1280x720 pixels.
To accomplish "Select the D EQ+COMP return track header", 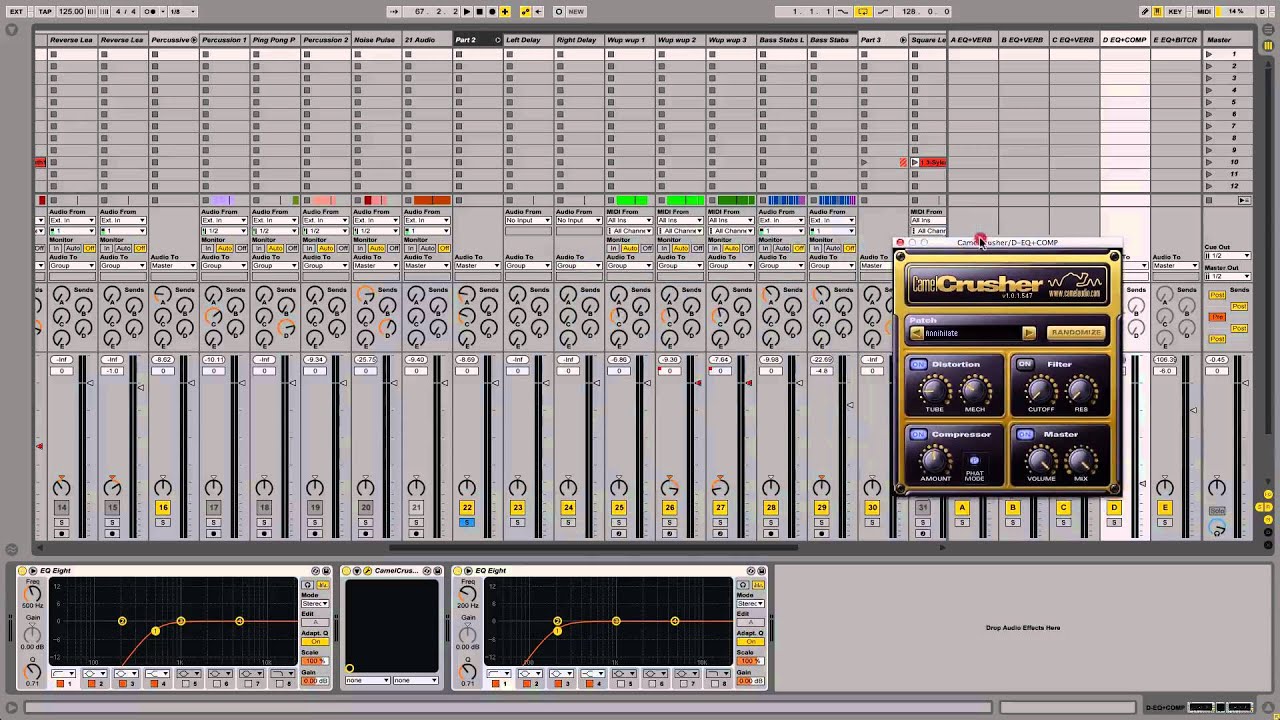I will 1124,40.
